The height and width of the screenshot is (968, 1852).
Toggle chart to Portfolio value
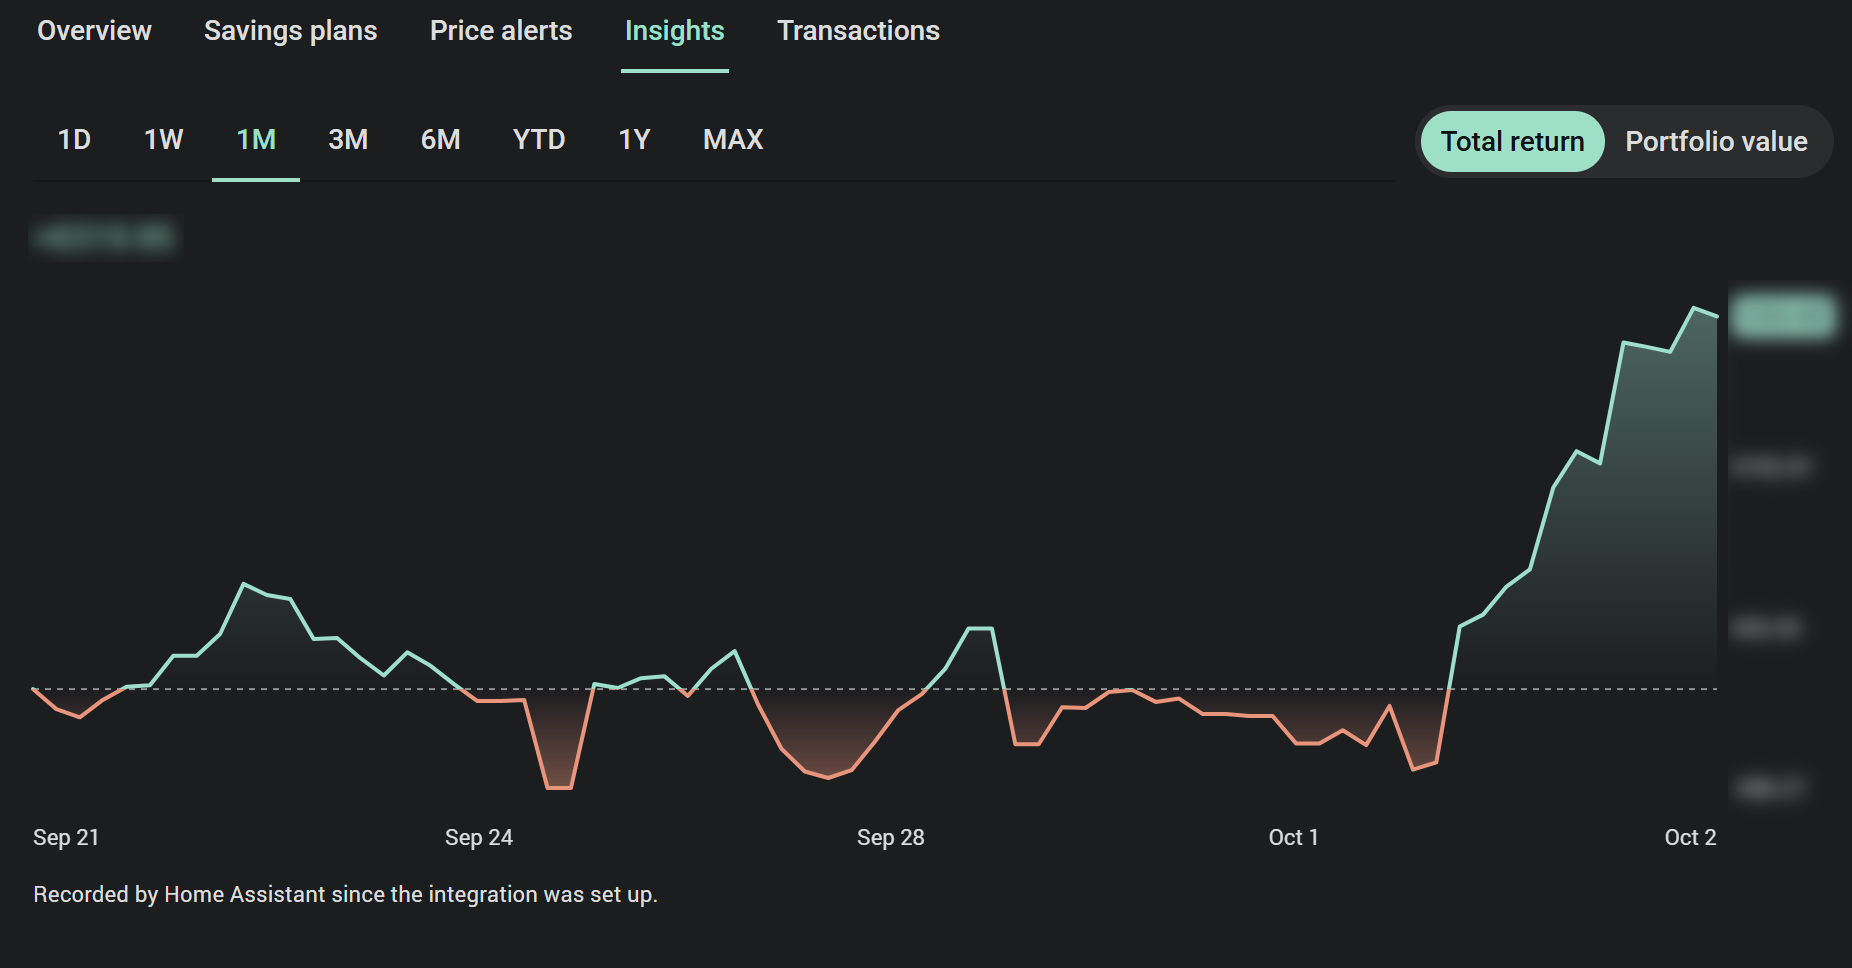(1716, 141)
